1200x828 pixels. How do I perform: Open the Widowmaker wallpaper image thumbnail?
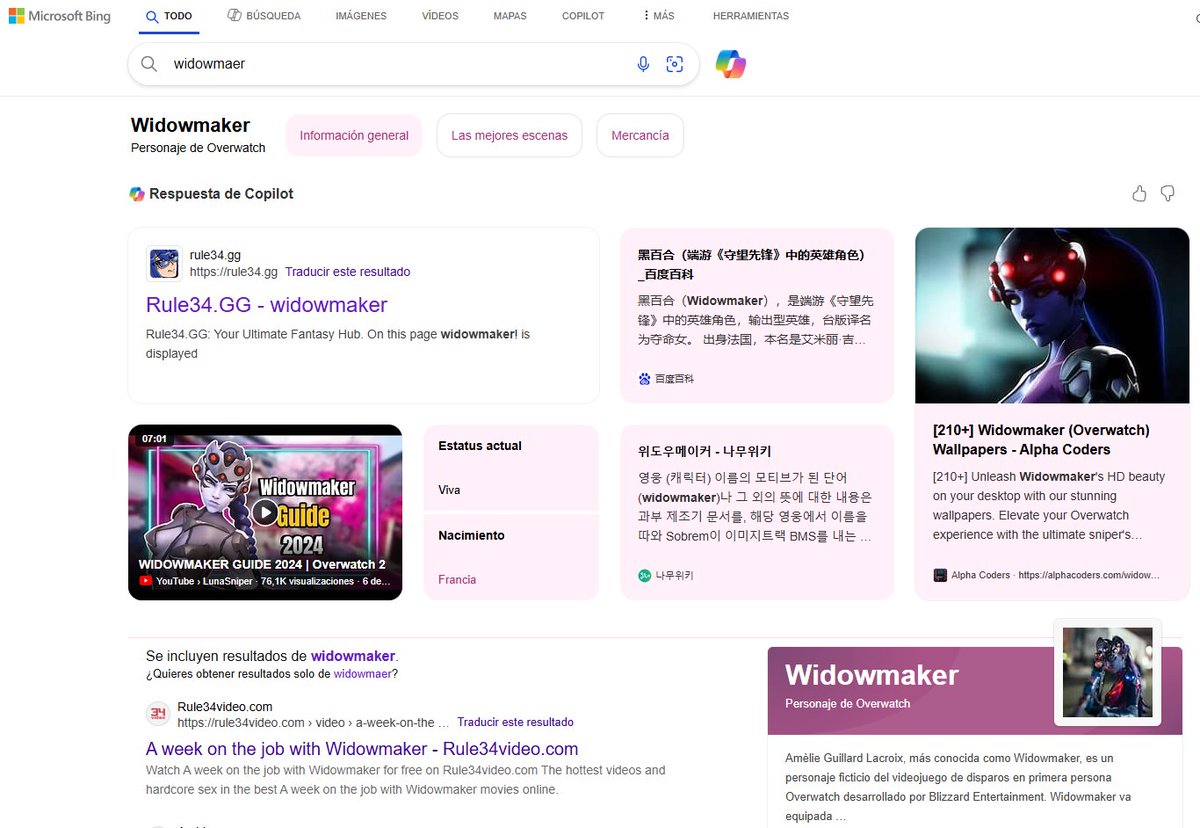click(1052, 315)
